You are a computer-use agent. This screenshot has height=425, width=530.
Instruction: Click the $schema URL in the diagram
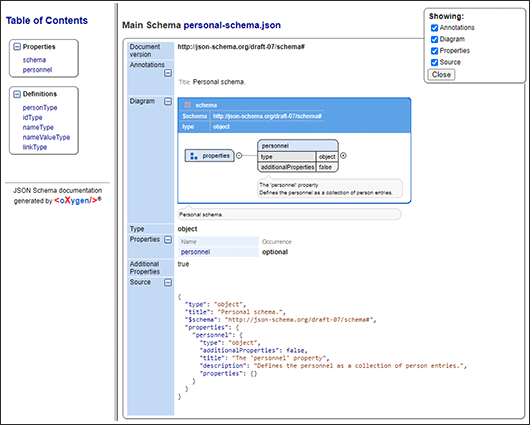click(x=267, y=116)
